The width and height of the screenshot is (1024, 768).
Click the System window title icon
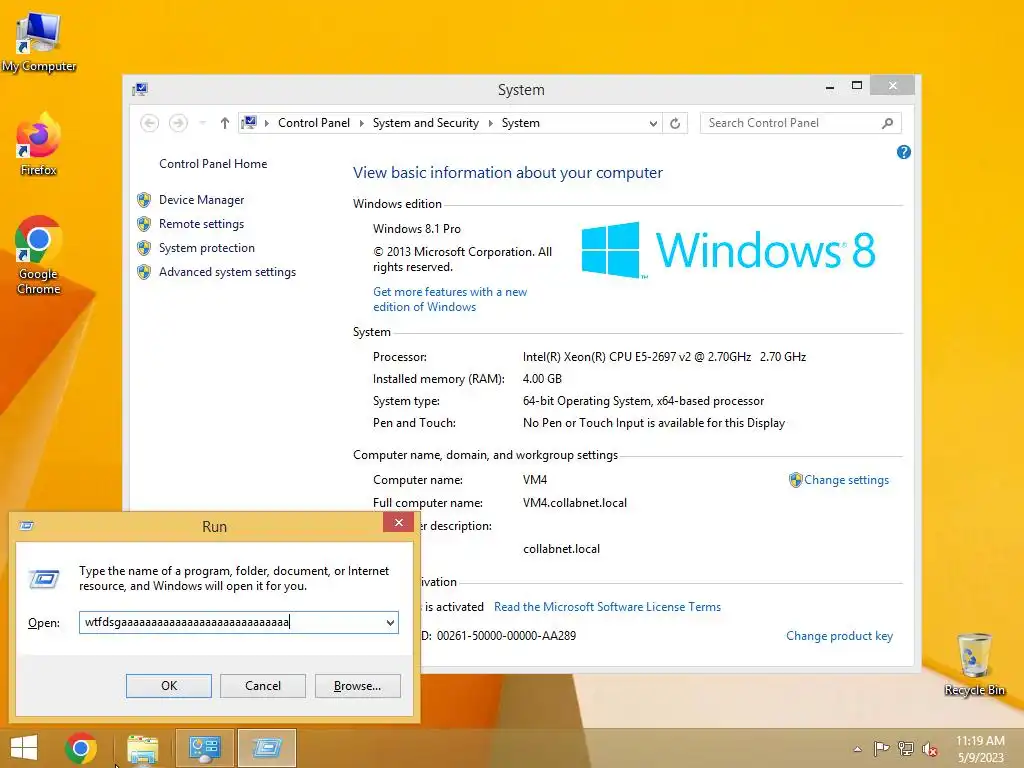pyautogui.click(x=140, y=89)
